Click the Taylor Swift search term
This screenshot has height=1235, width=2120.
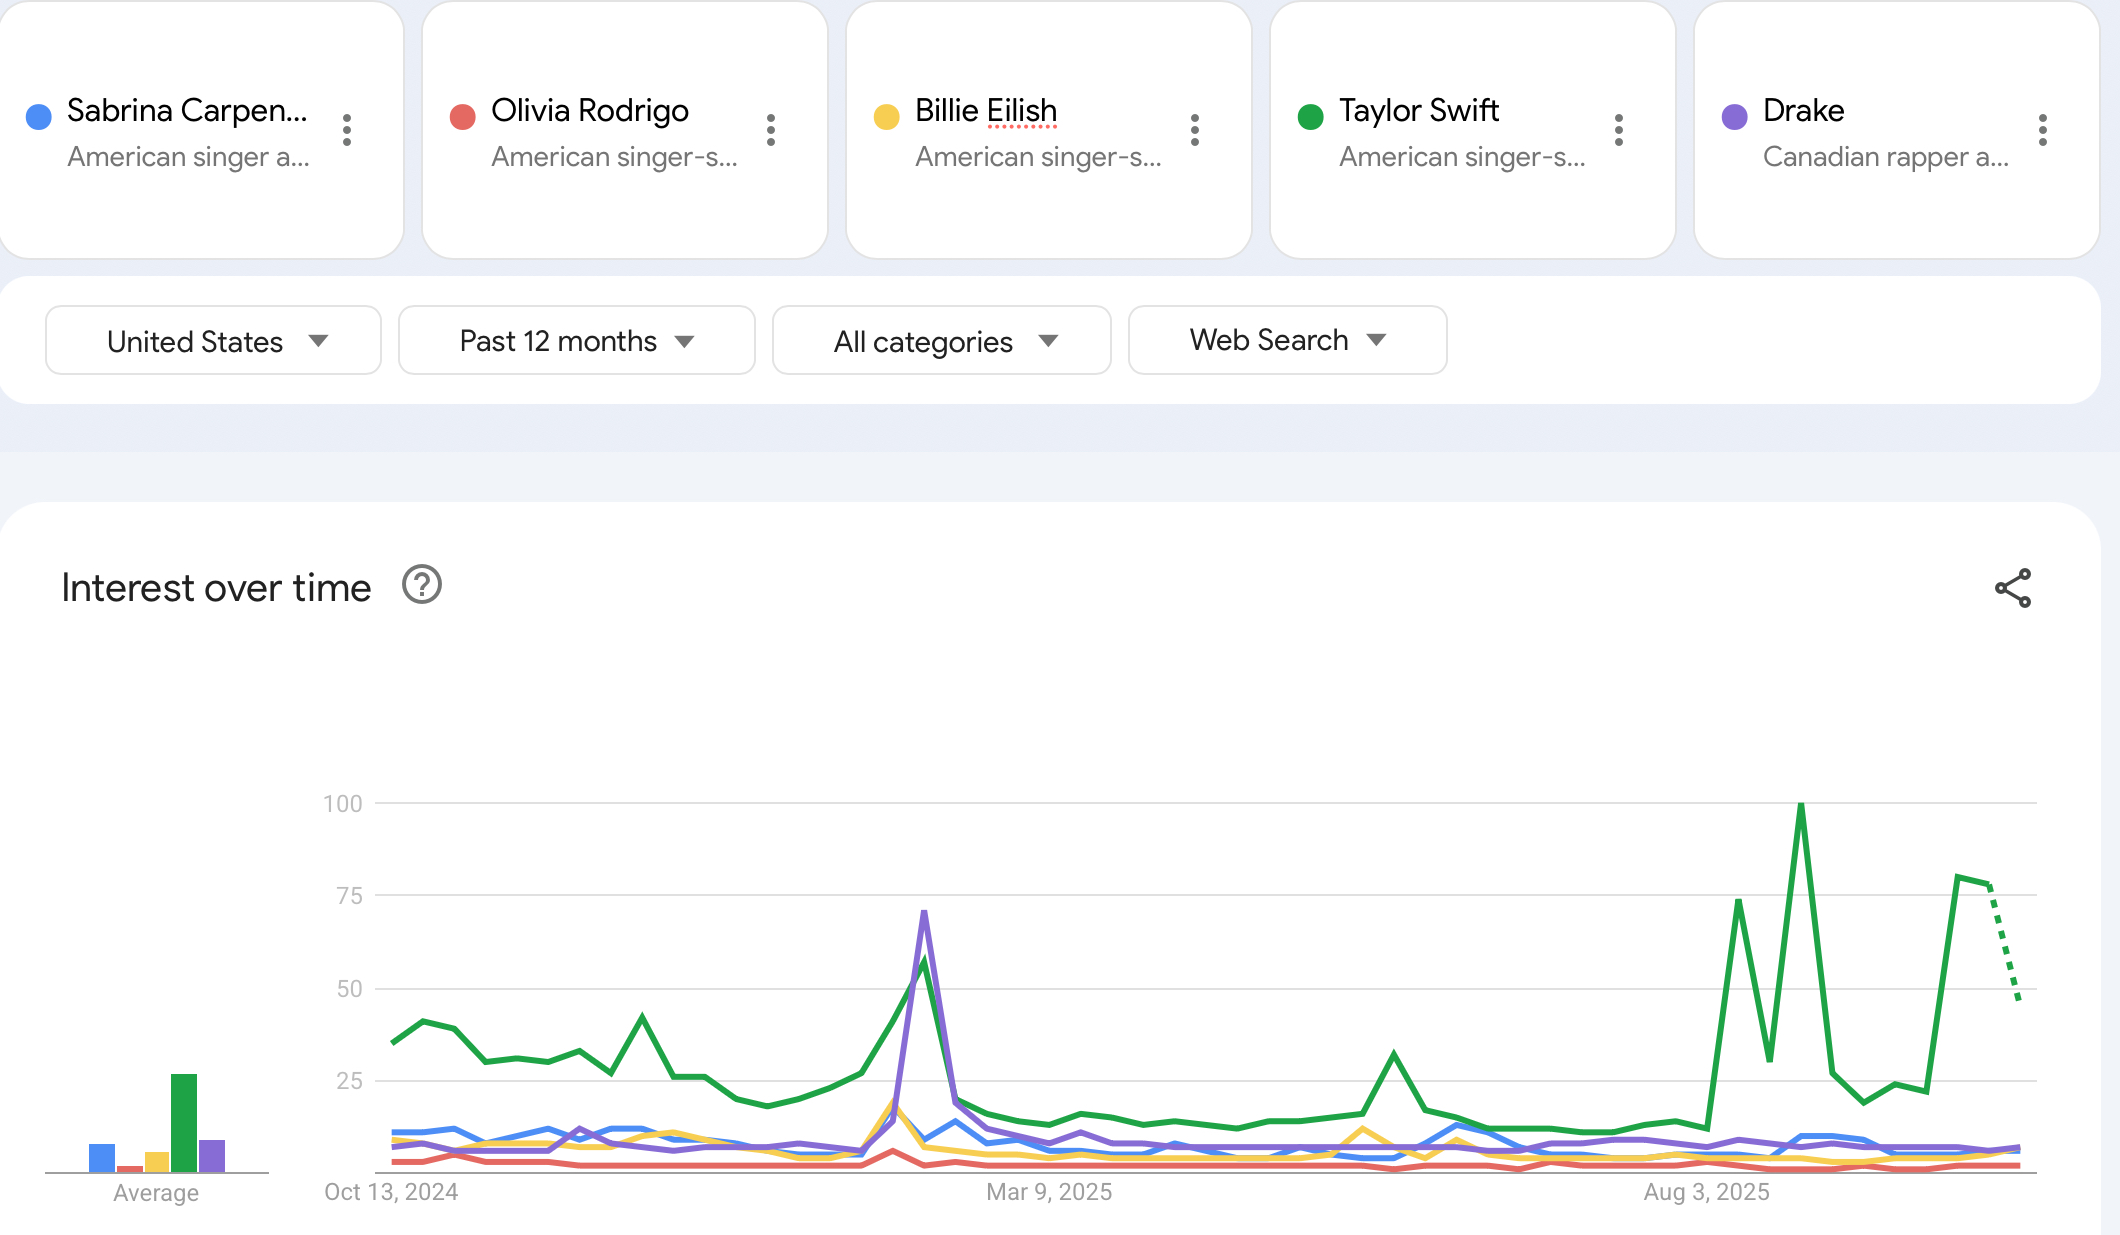coord(1418,110)
